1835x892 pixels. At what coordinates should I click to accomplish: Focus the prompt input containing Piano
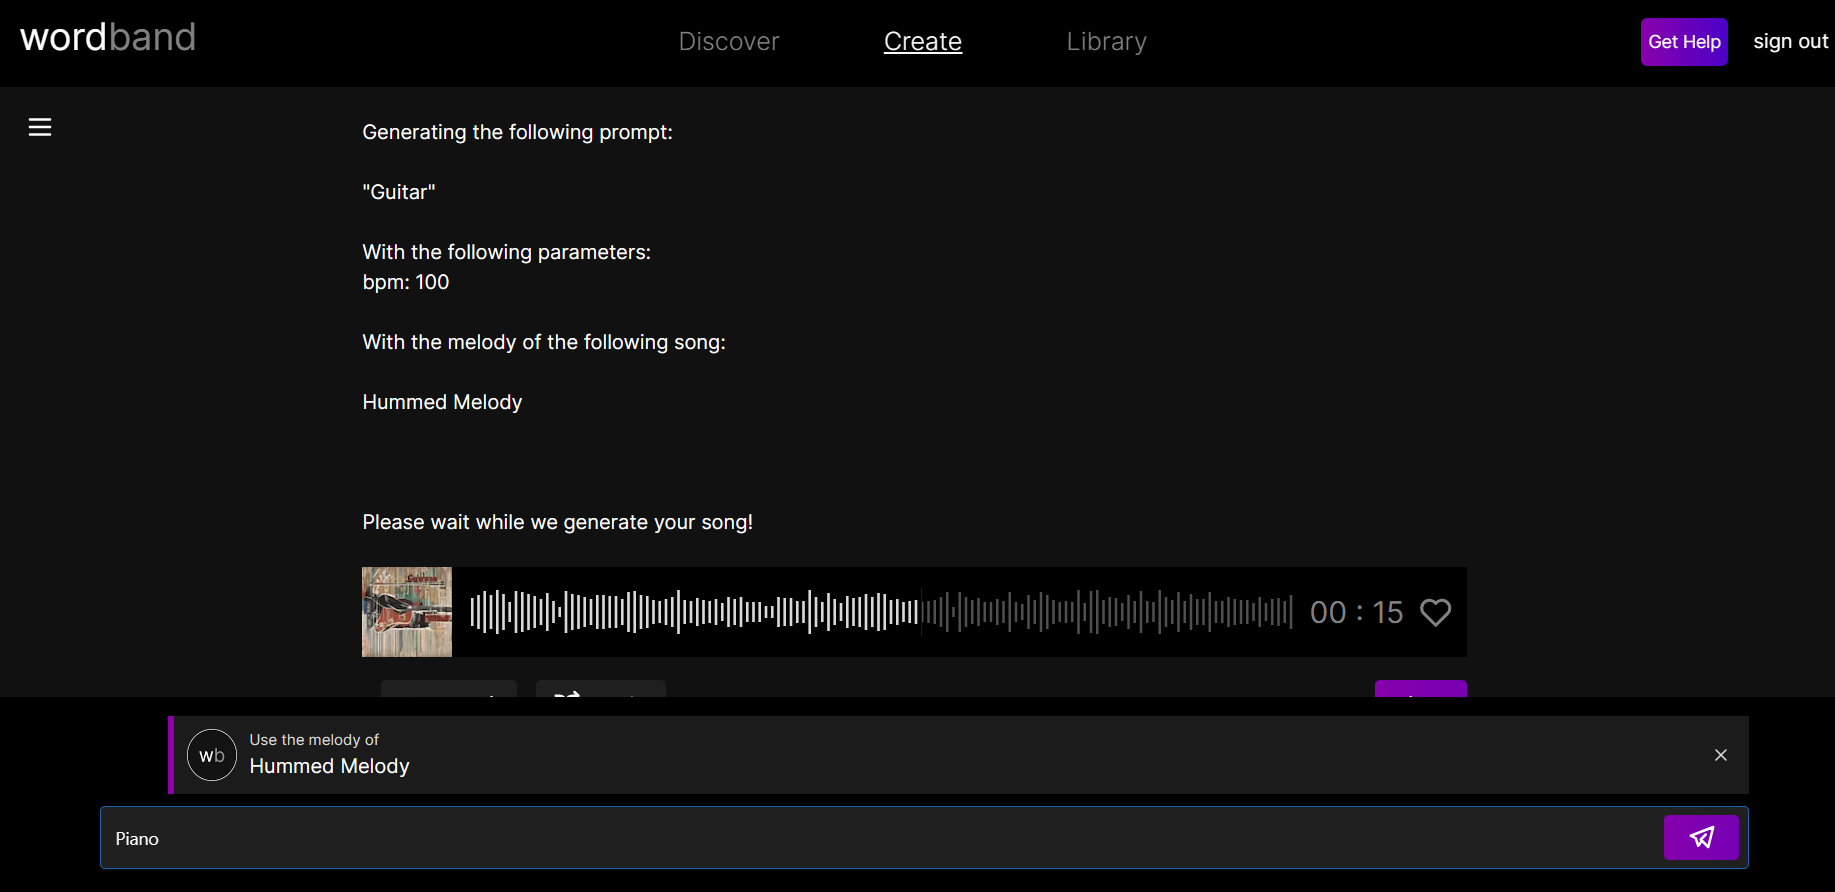coord(880,838)
